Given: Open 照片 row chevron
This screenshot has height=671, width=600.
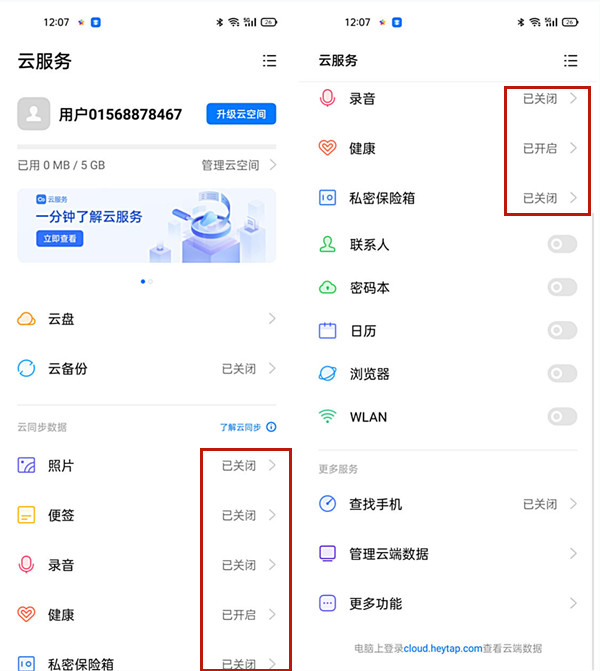Looking at the screenshot, I should pyautogui.click(x=272, y=465).
